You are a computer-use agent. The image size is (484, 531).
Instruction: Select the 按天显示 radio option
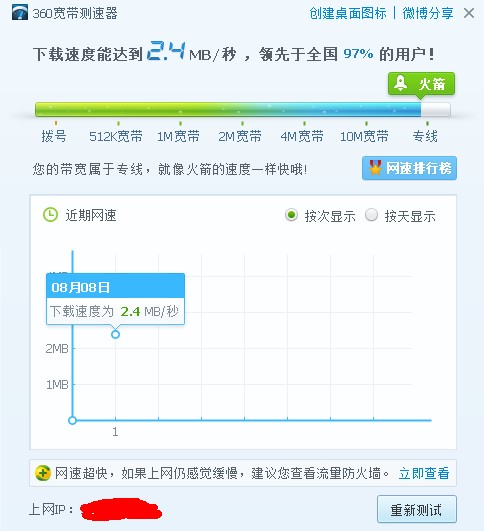[x=371, y=215]
